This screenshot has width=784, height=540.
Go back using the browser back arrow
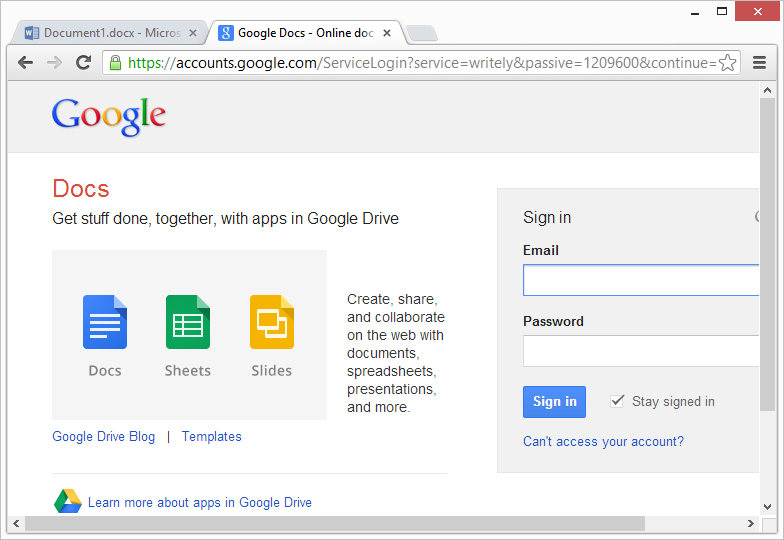point(25,62)
